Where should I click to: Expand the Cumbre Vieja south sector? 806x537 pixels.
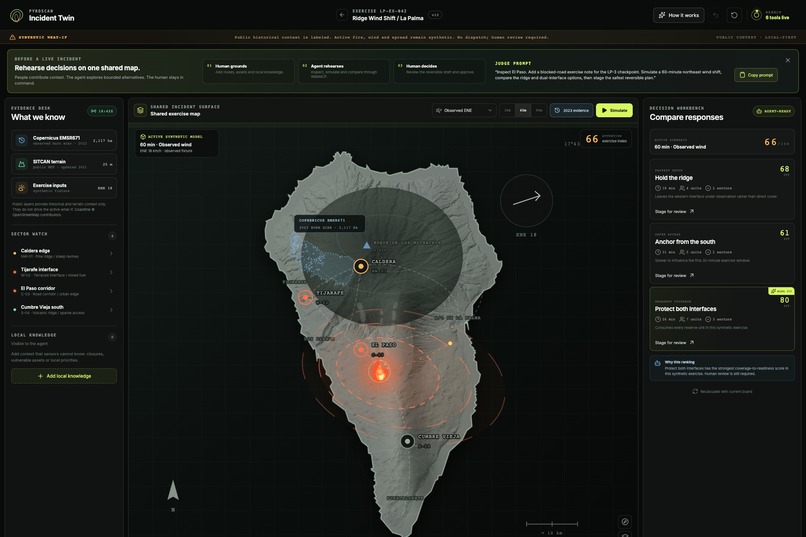pyautogui.click(x=64, y=309)
